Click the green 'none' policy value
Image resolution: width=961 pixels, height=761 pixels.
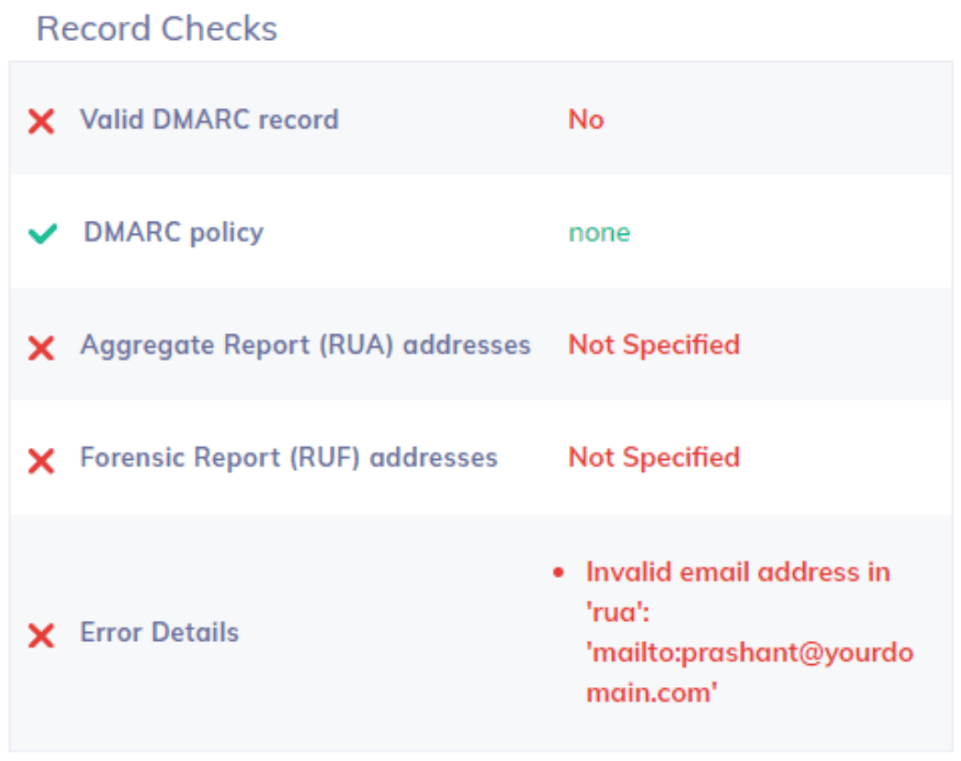click(x=599, y=233)
